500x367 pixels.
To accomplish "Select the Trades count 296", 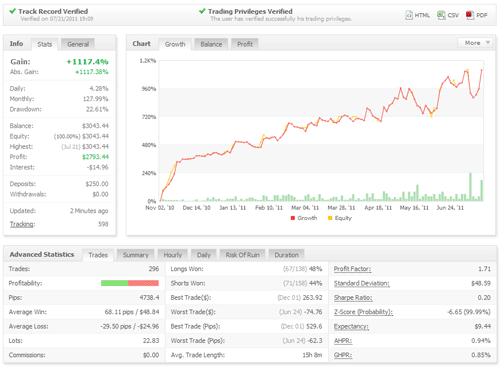I will coord(154,269).
